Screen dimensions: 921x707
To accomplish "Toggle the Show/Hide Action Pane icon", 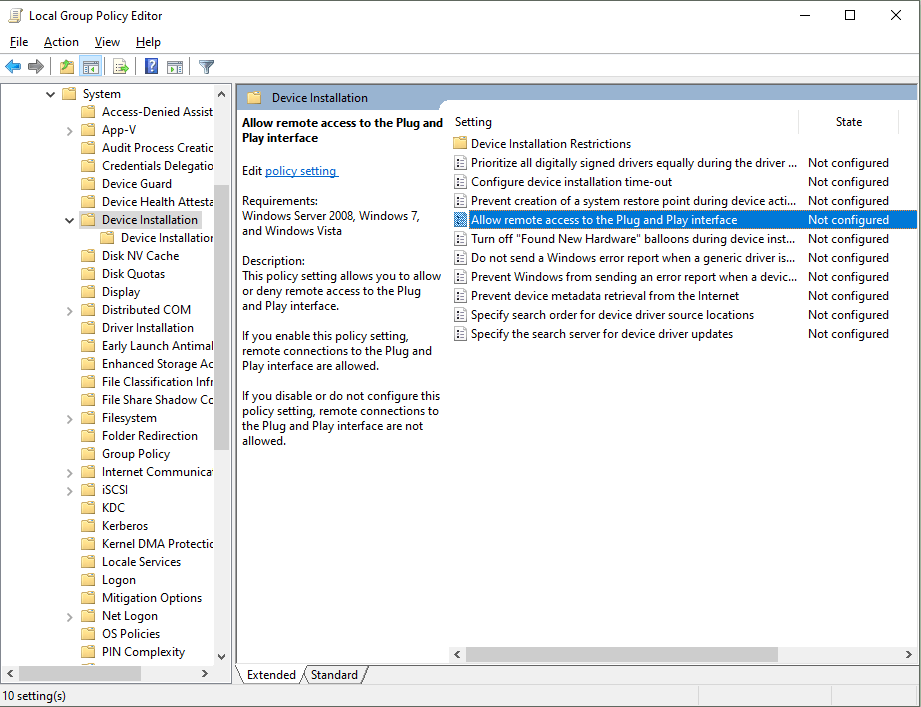I will point(175,67).
